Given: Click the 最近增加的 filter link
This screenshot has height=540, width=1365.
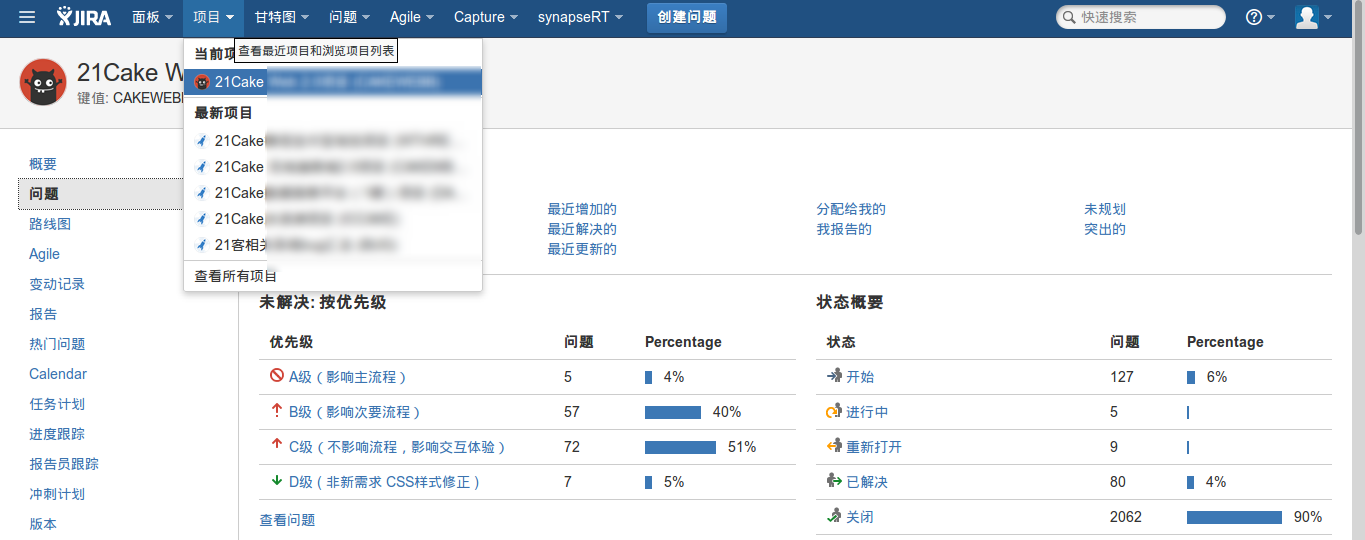Looking at the screenshot, I should [x=582, y=209].
